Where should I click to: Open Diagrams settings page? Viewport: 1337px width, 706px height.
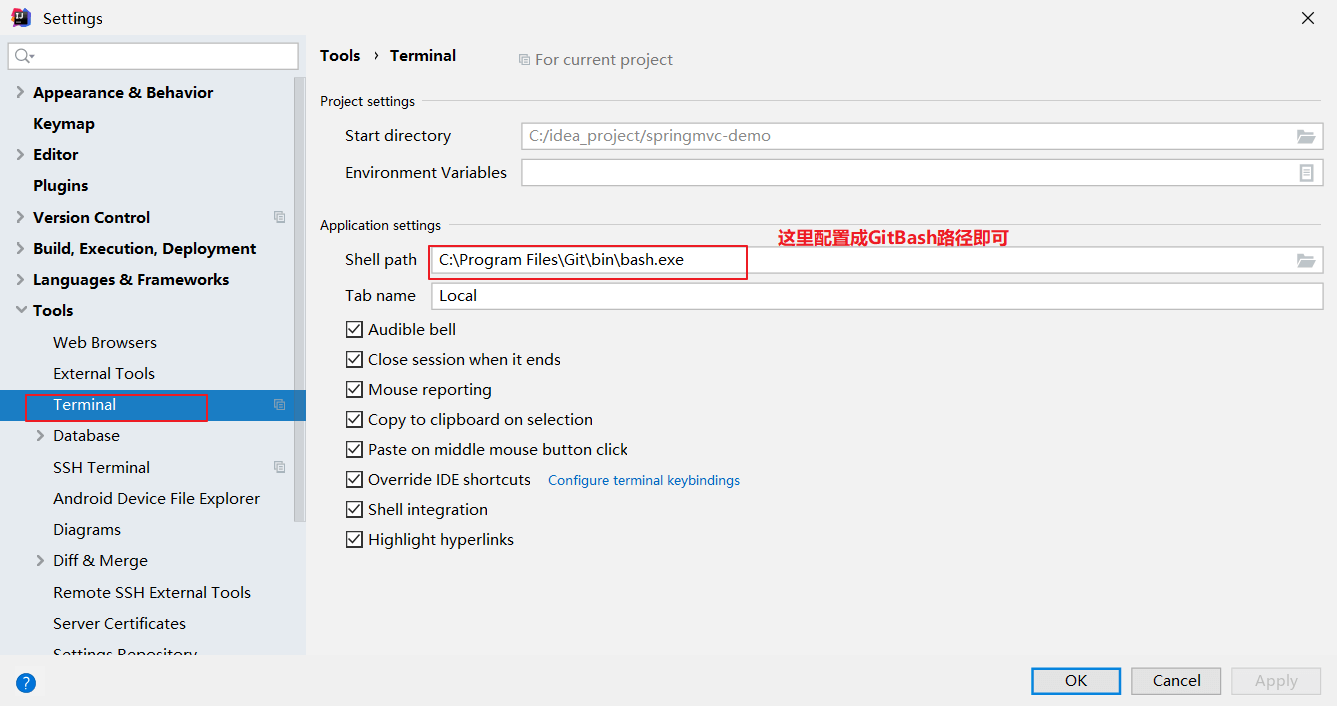(87, 529)
